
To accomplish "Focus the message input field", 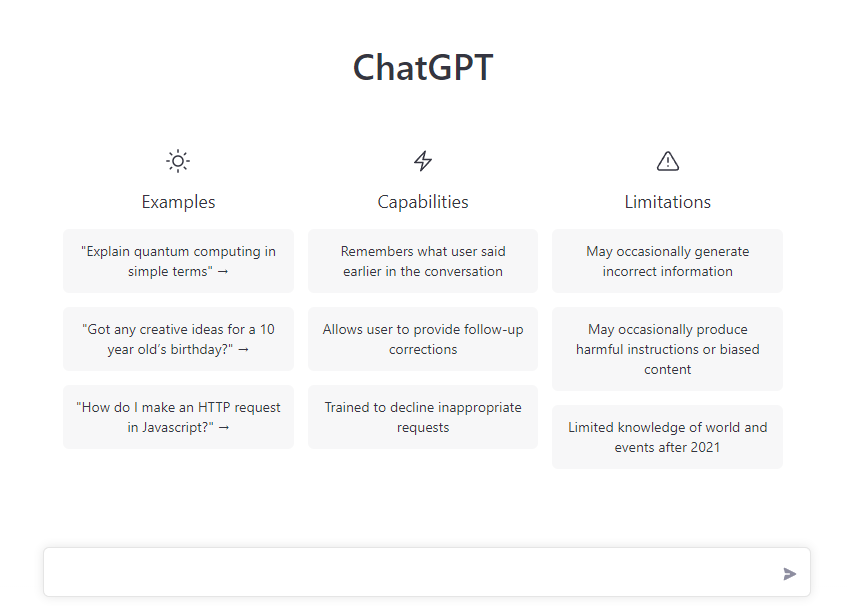I will (410, 573).
